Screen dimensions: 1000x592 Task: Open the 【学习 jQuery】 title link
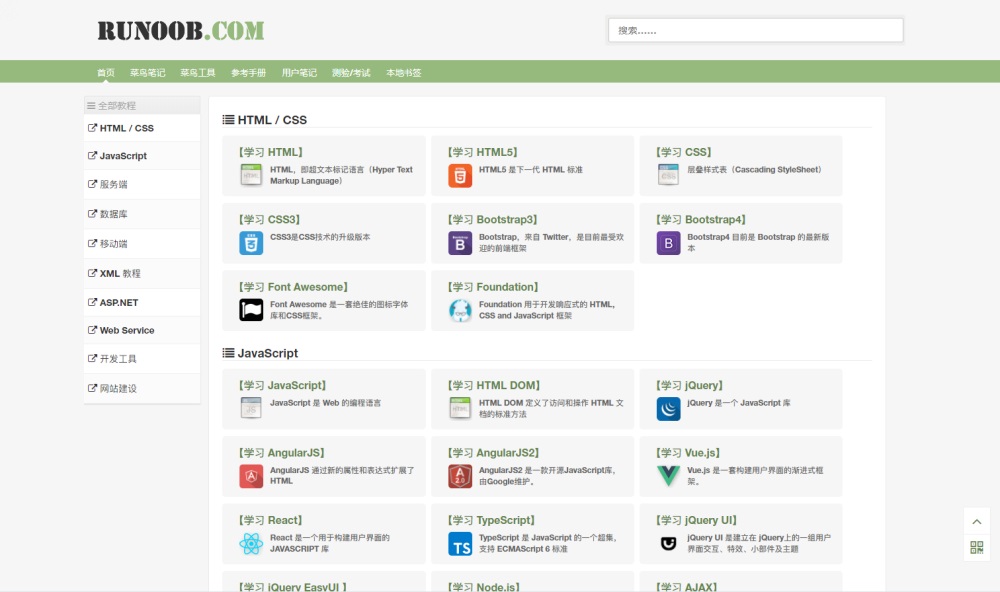[690, 385]
